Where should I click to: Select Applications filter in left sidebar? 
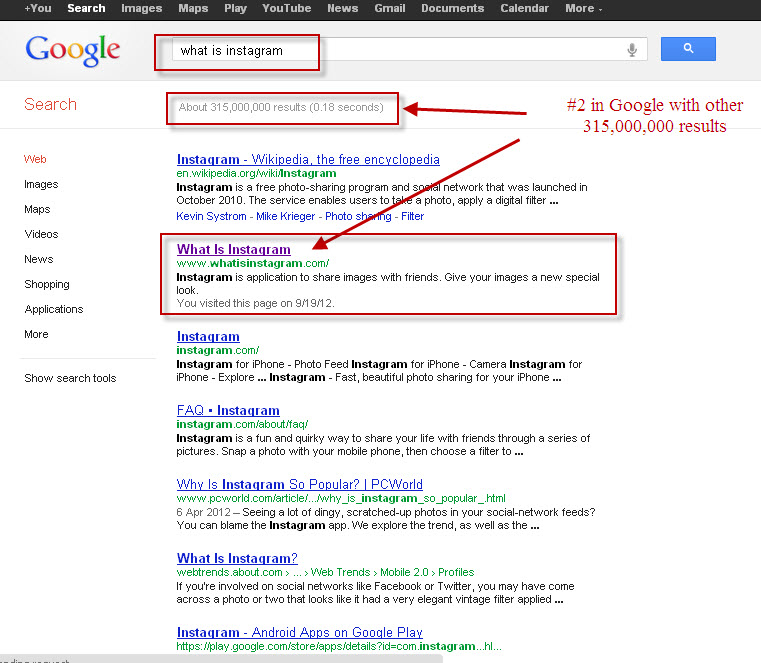[54, 309]
